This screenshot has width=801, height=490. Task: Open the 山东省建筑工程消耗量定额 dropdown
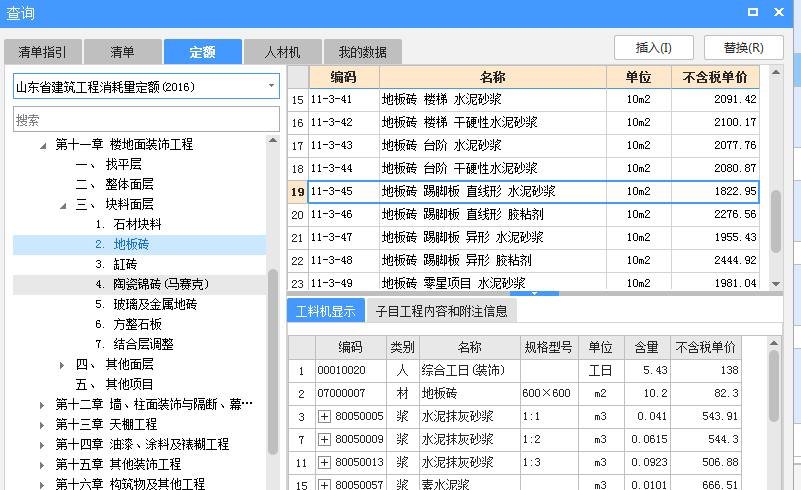pos(271,86)
